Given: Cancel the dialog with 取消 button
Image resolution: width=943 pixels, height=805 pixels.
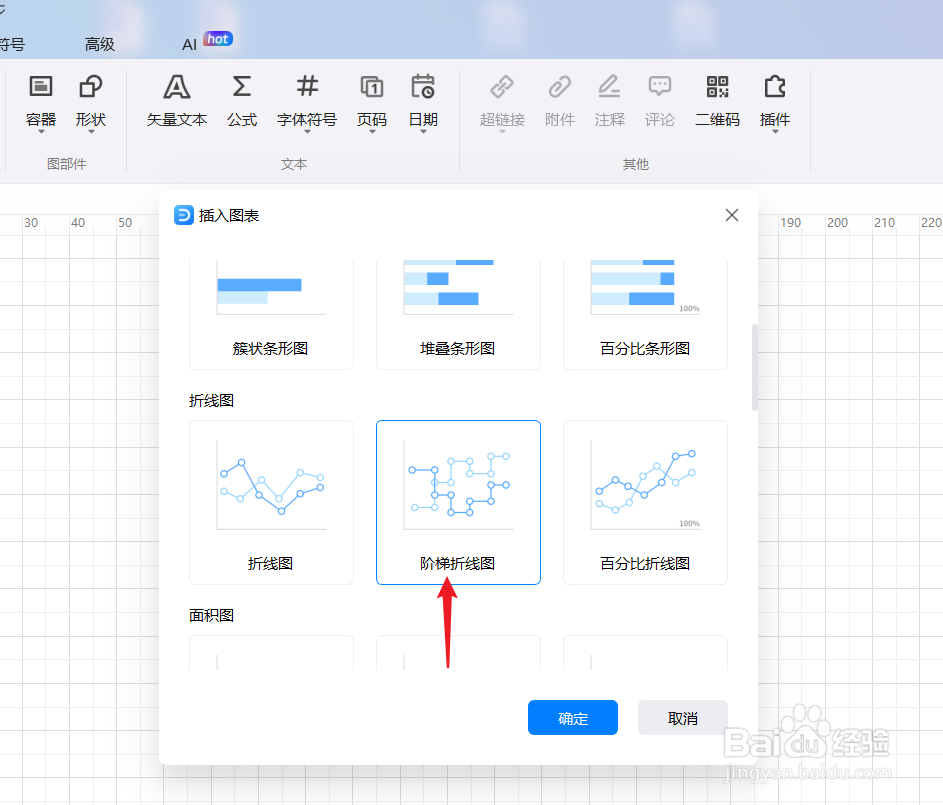Looking at the screenshot, I should pos(682,717).
